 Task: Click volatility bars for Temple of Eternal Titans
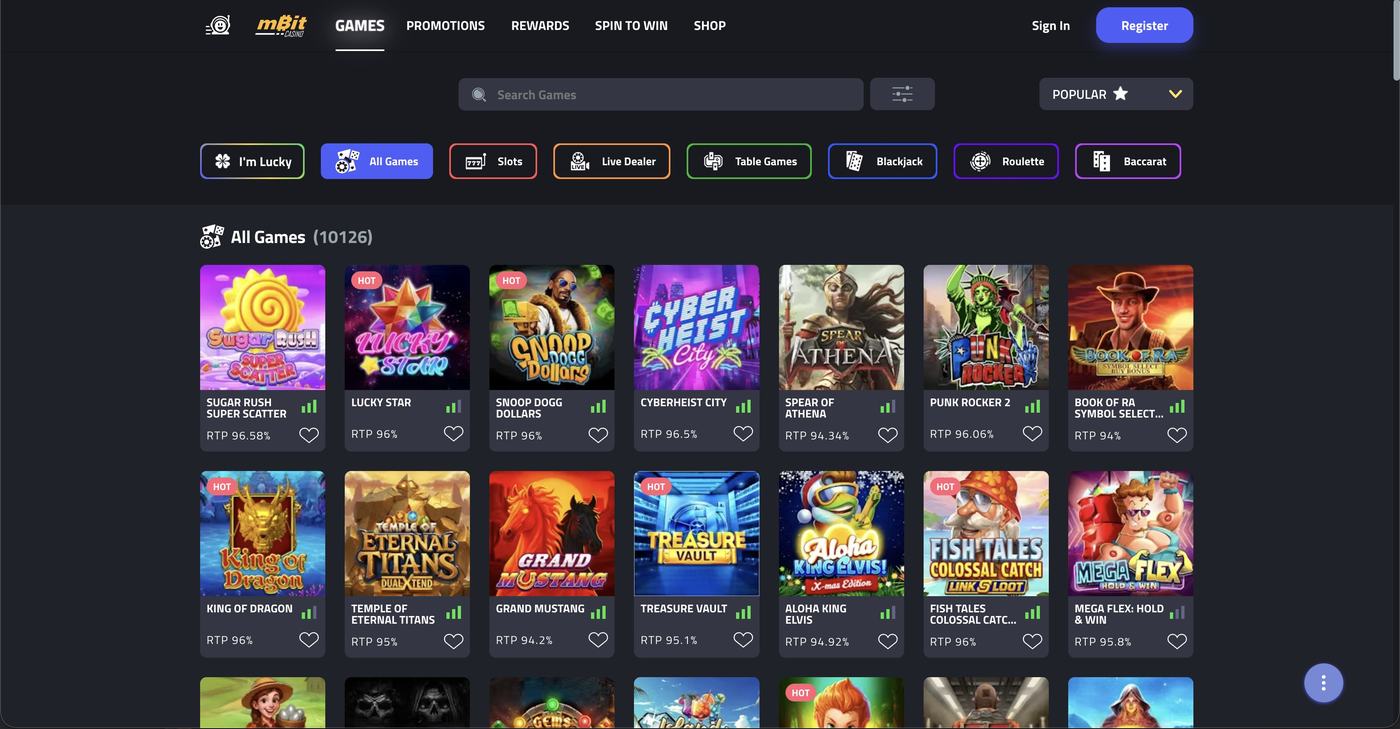pos(454,613)
